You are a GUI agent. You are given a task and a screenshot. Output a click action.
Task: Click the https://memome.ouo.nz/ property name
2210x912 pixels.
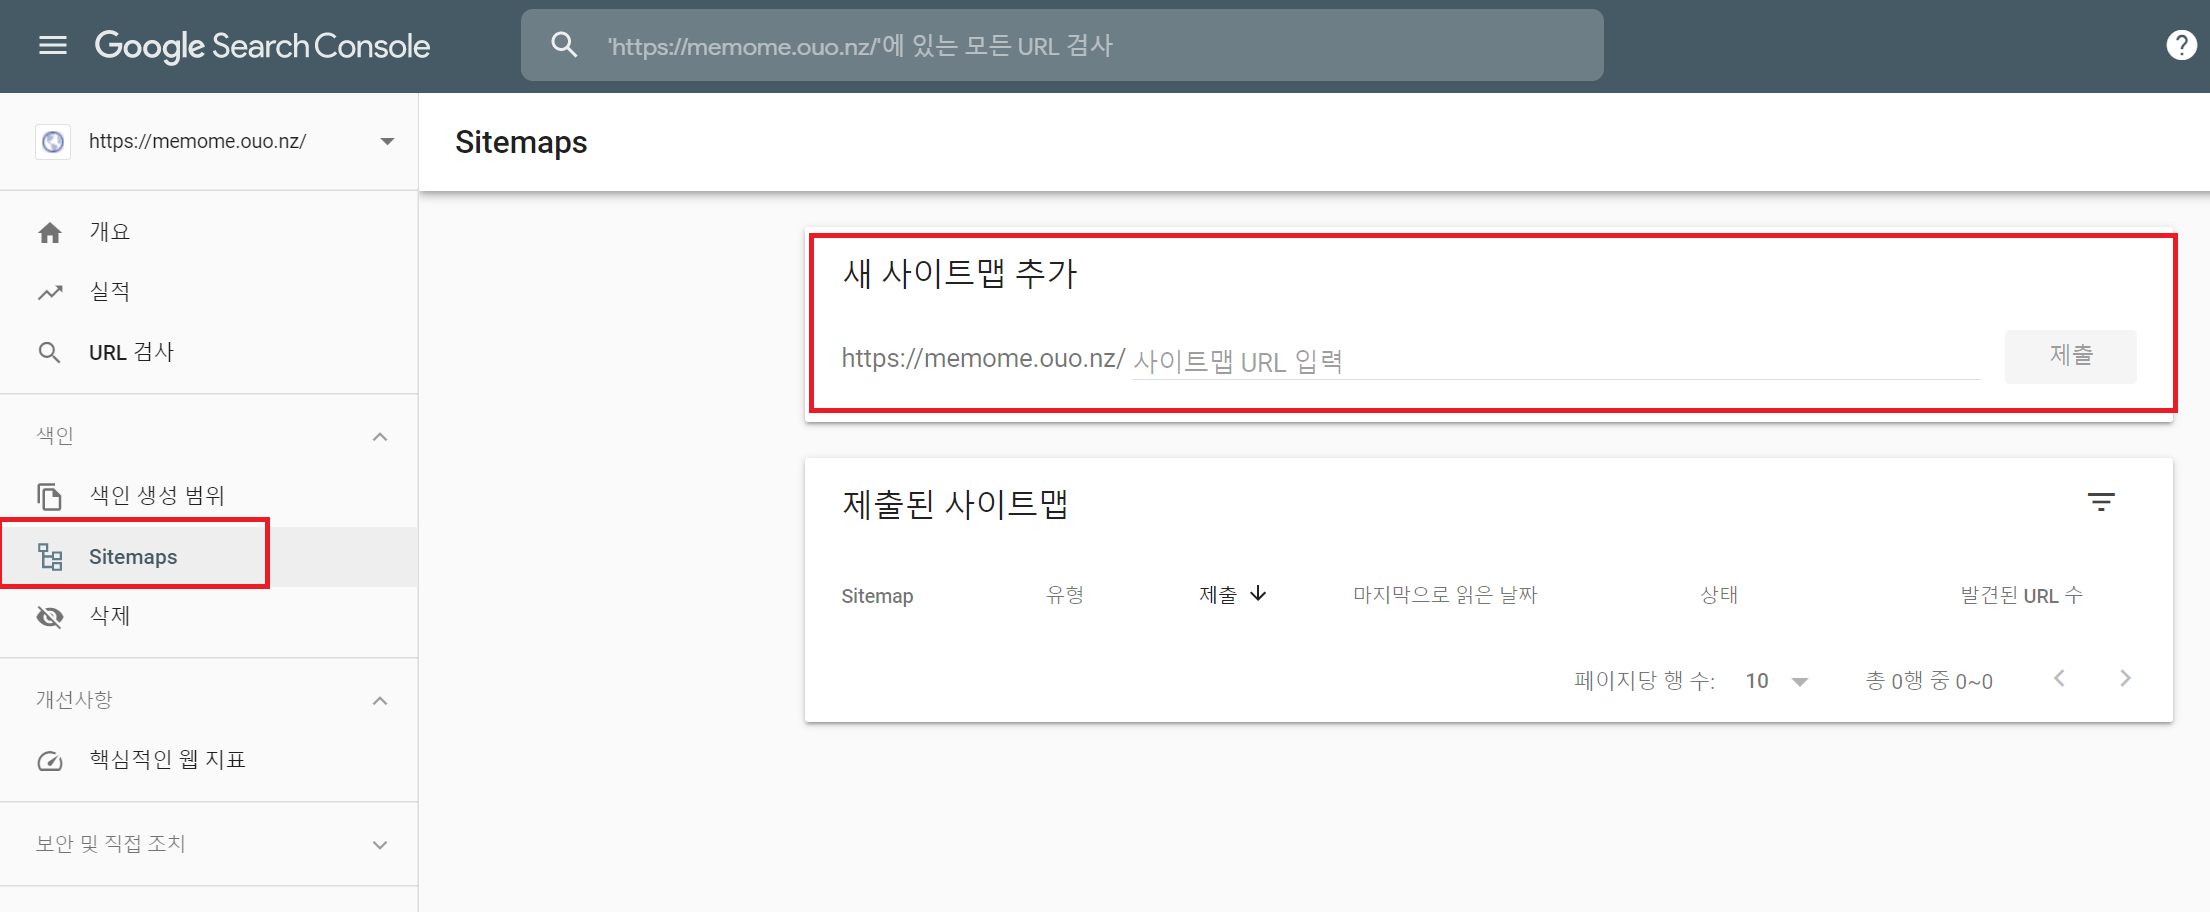coord(197,141)
